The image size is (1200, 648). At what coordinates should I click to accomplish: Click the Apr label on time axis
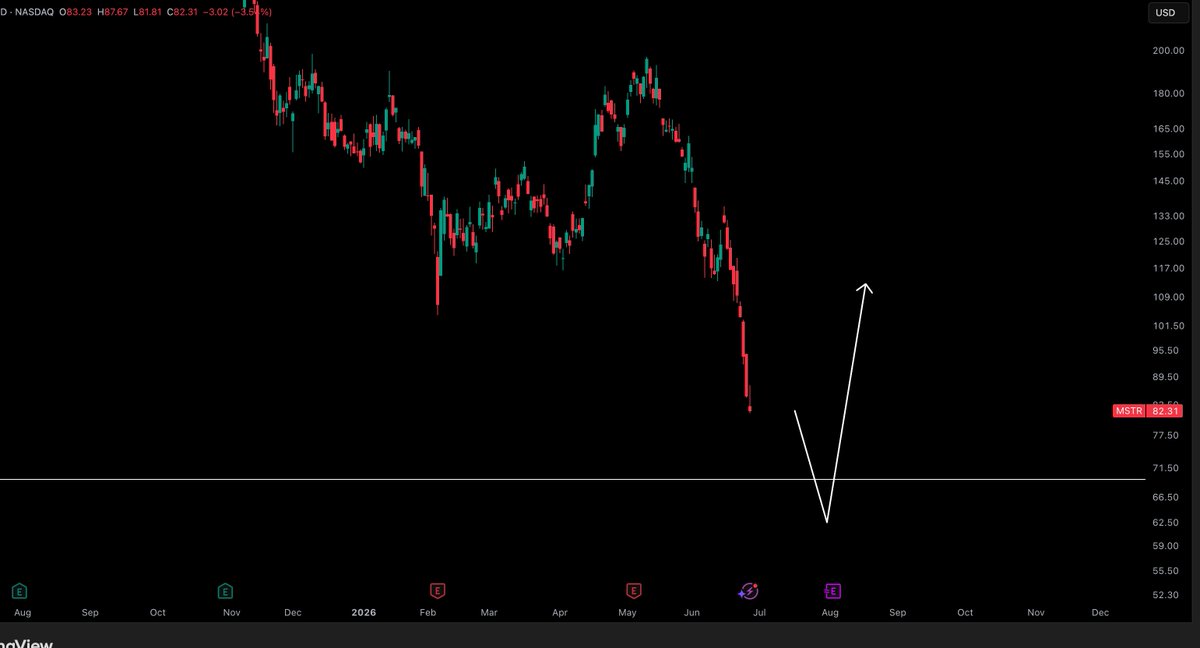coord(559,612)
